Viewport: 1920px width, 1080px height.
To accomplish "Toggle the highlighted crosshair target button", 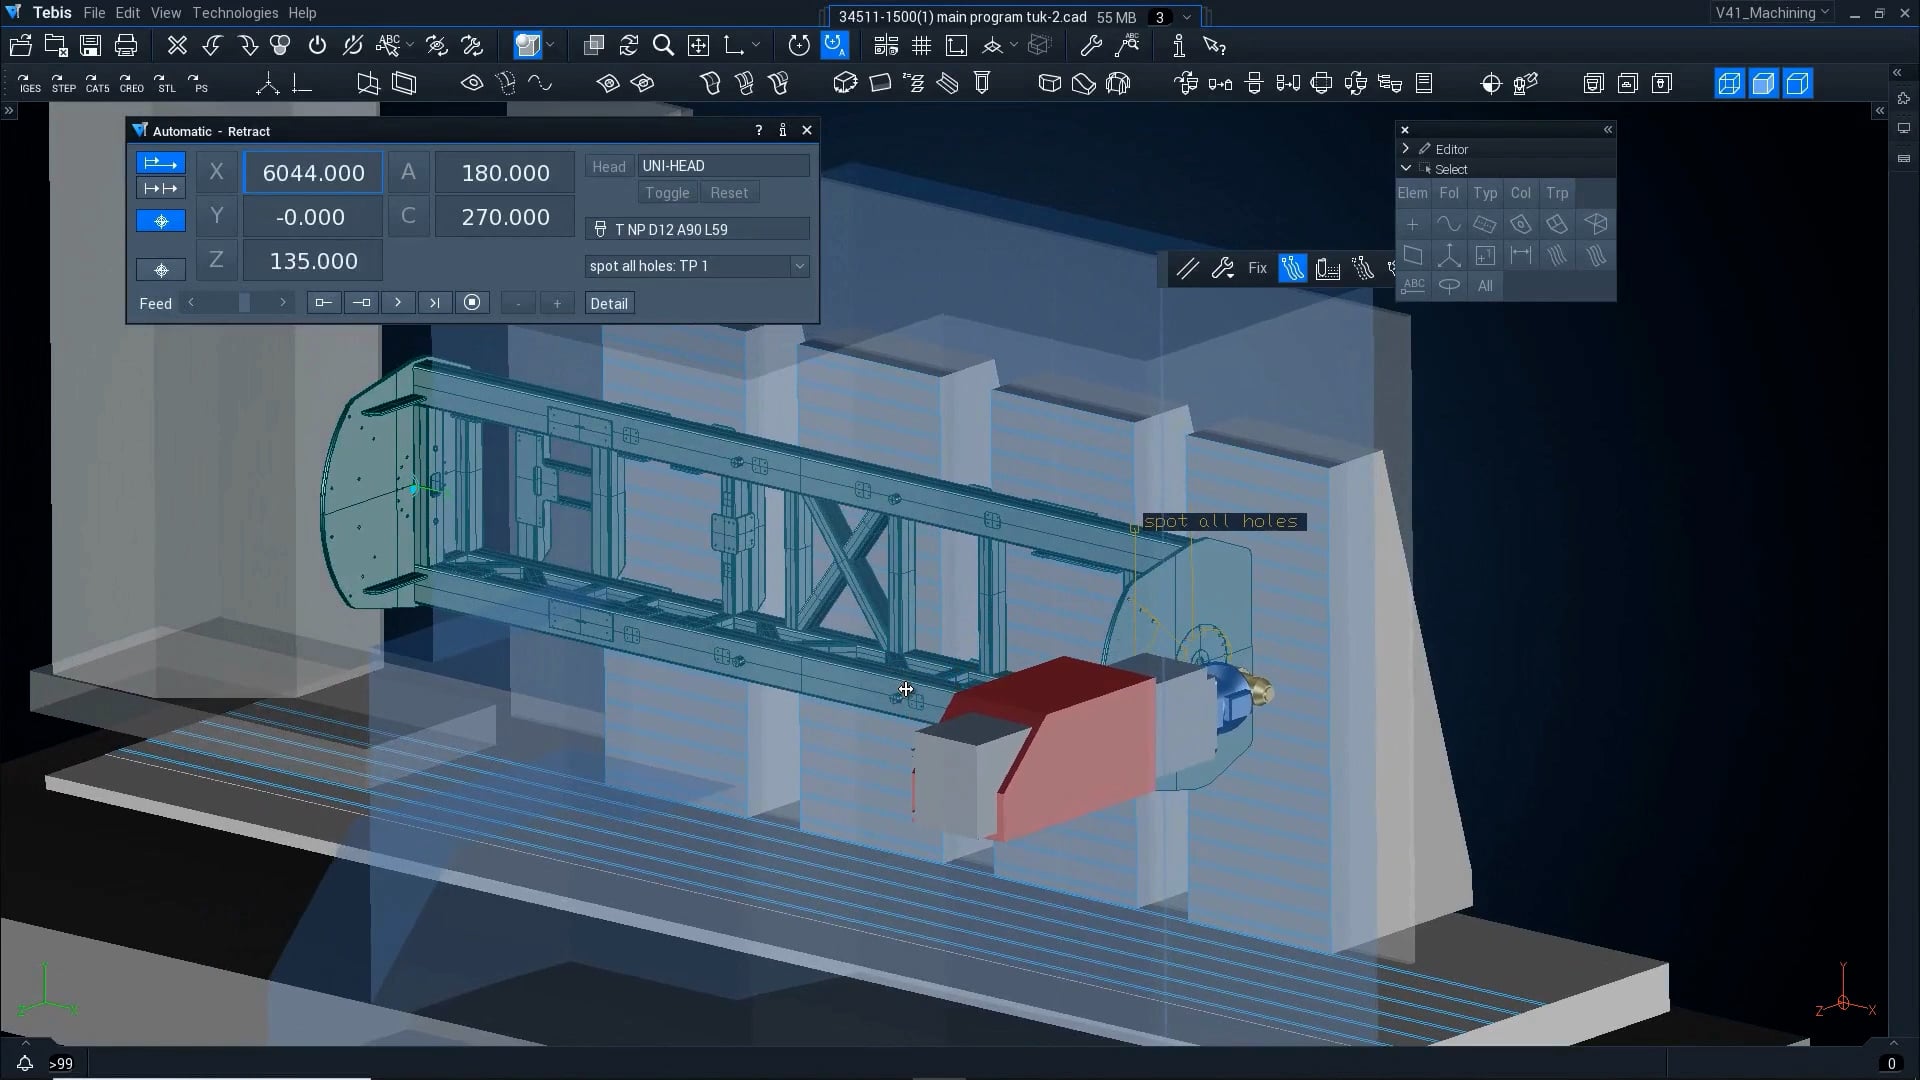I will tap(160, 221).
